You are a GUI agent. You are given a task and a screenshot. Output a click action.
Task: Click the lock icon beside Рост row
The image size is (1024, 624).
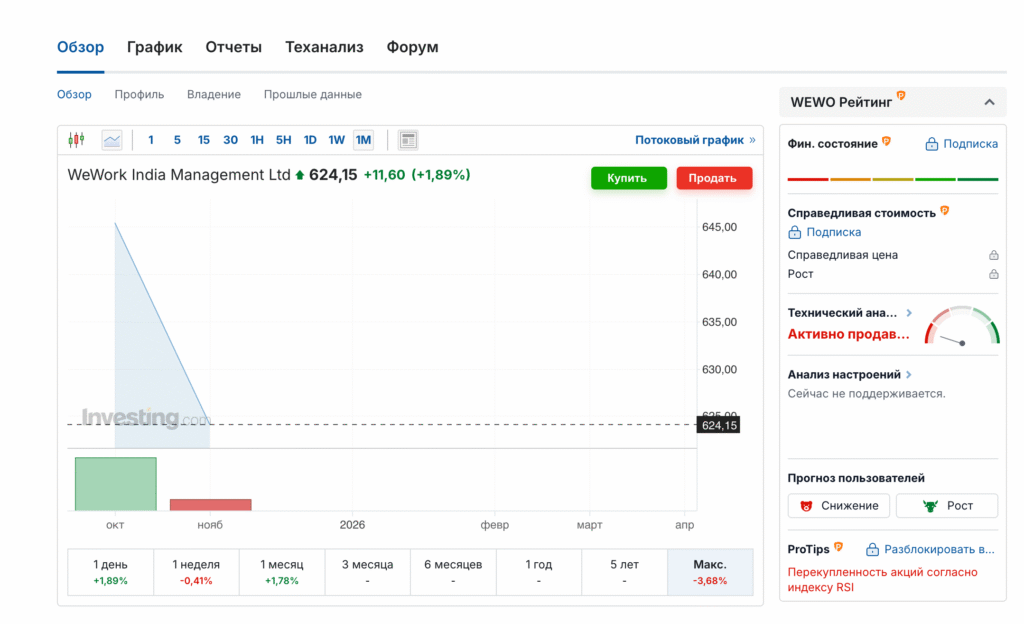(993, 274)
